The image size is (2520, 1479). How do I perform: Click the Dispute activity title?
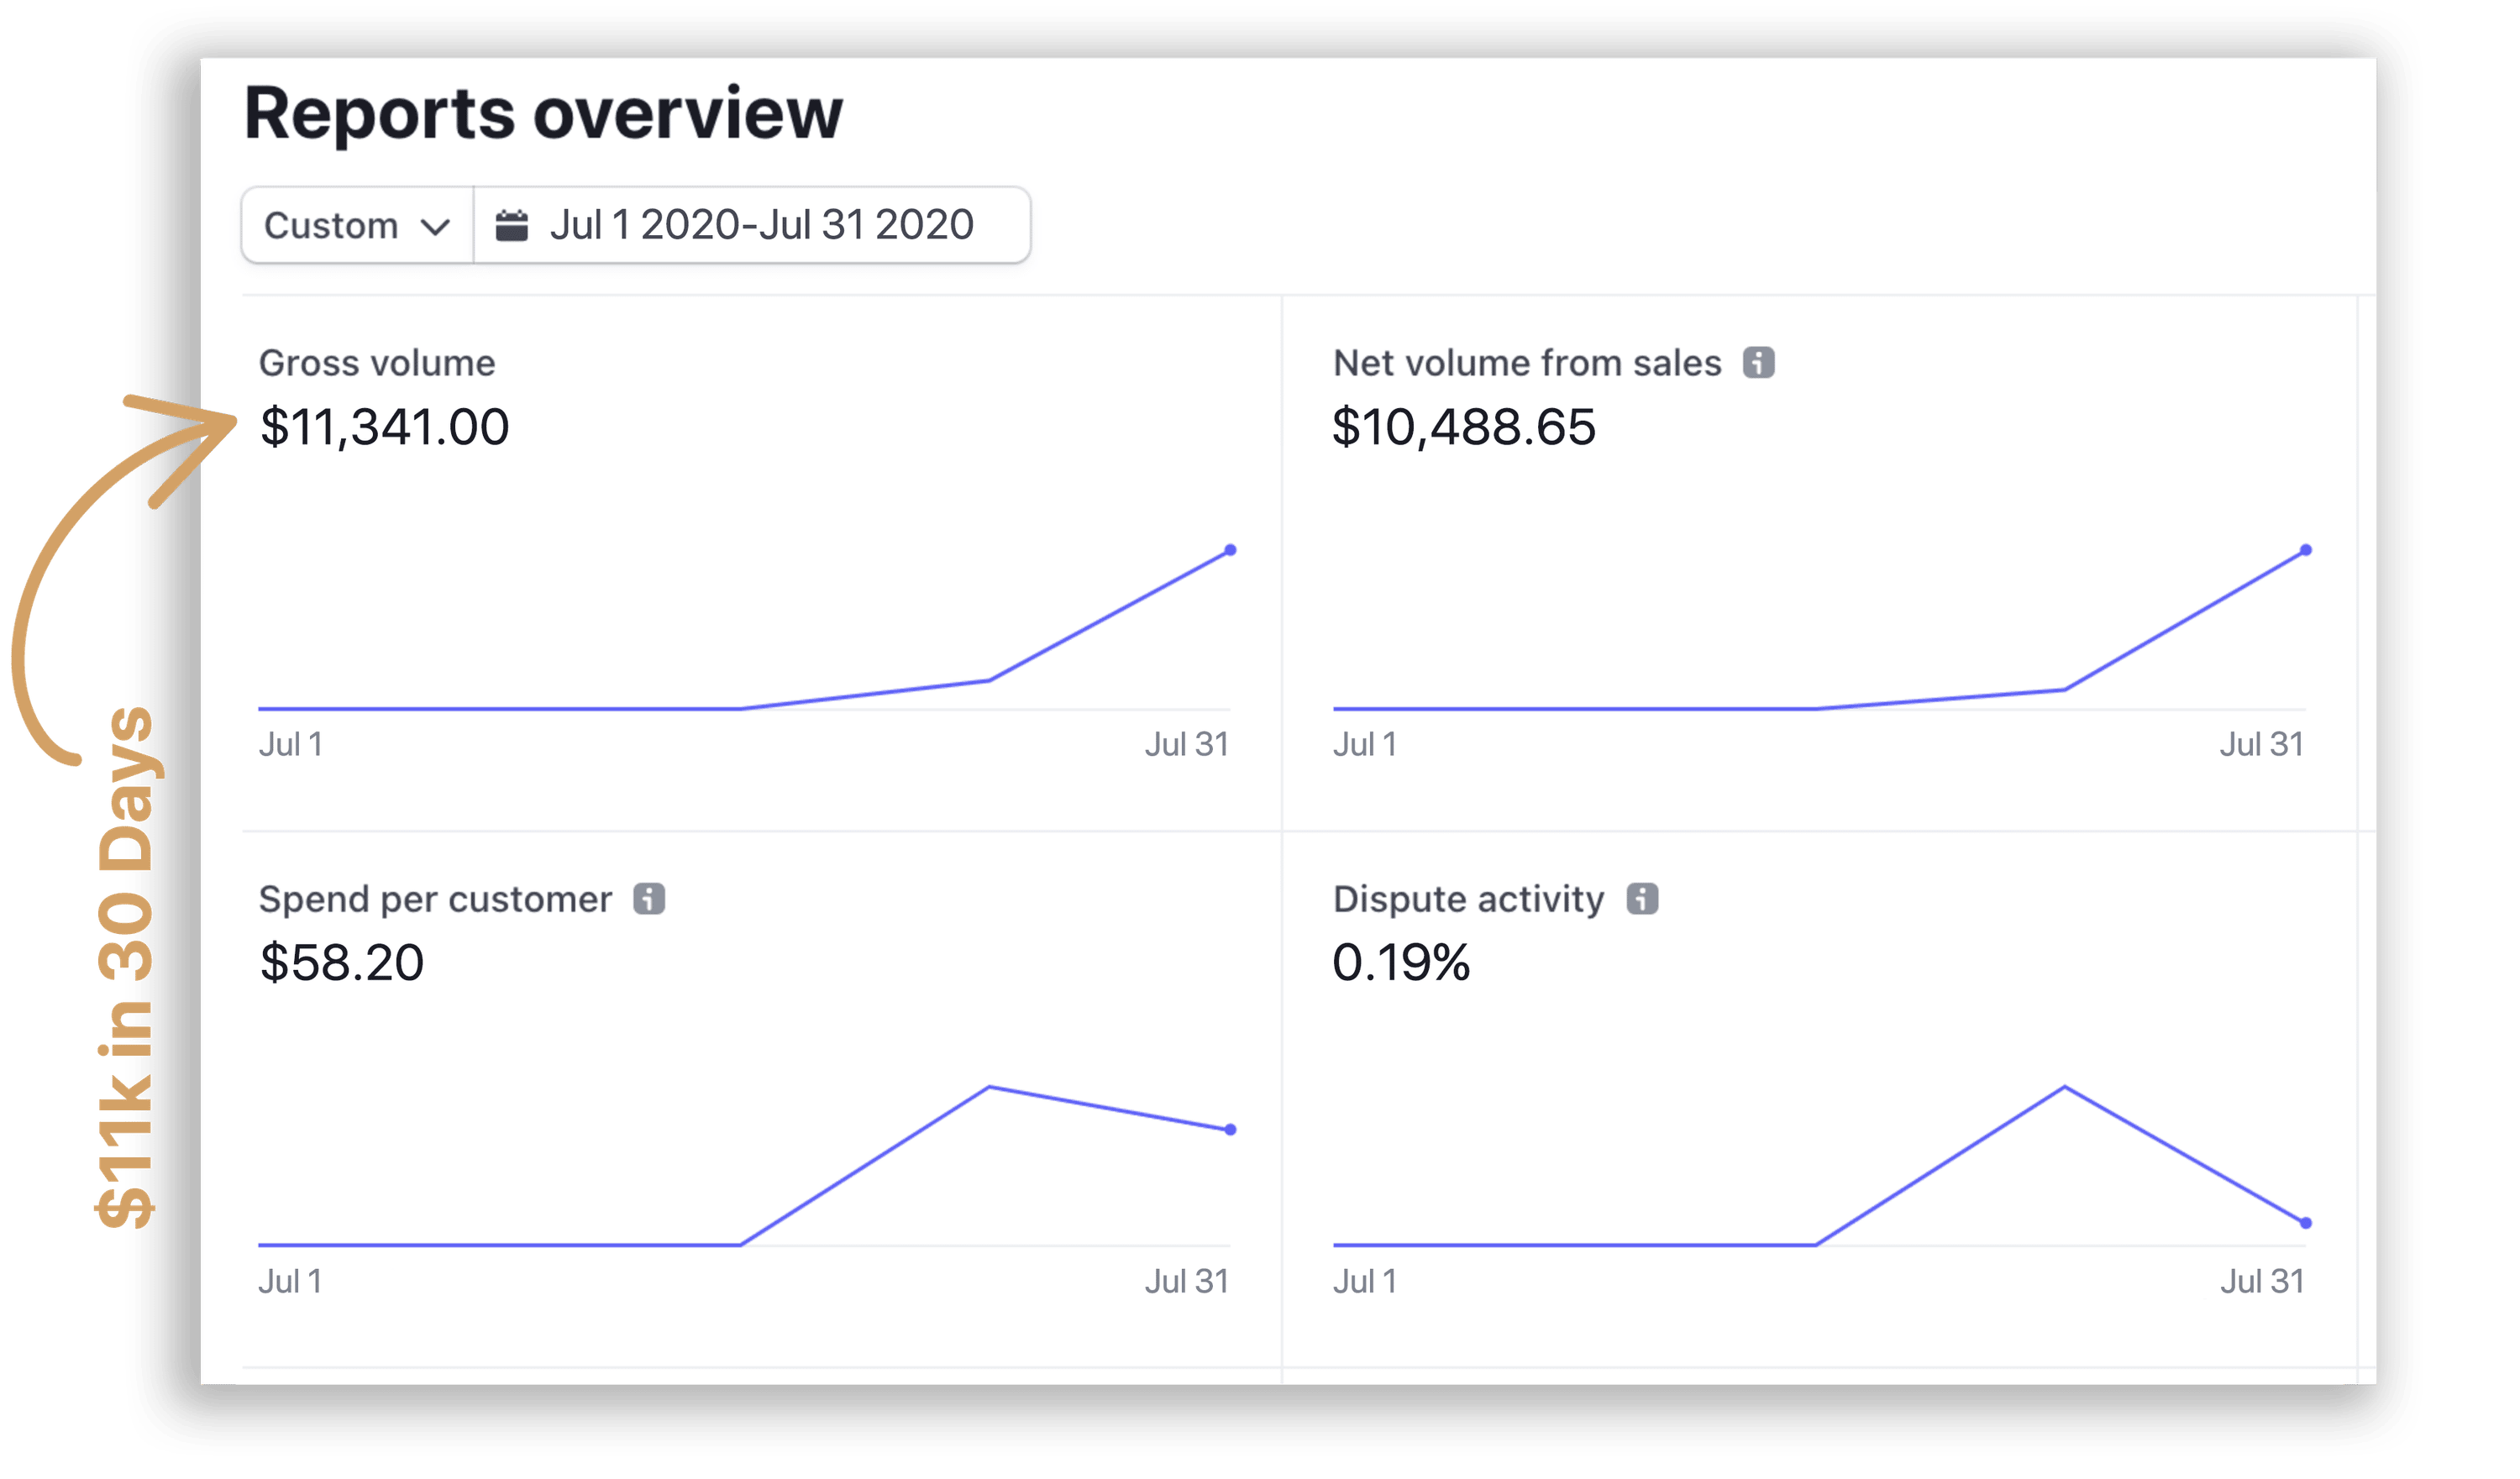pos(1468,899)
